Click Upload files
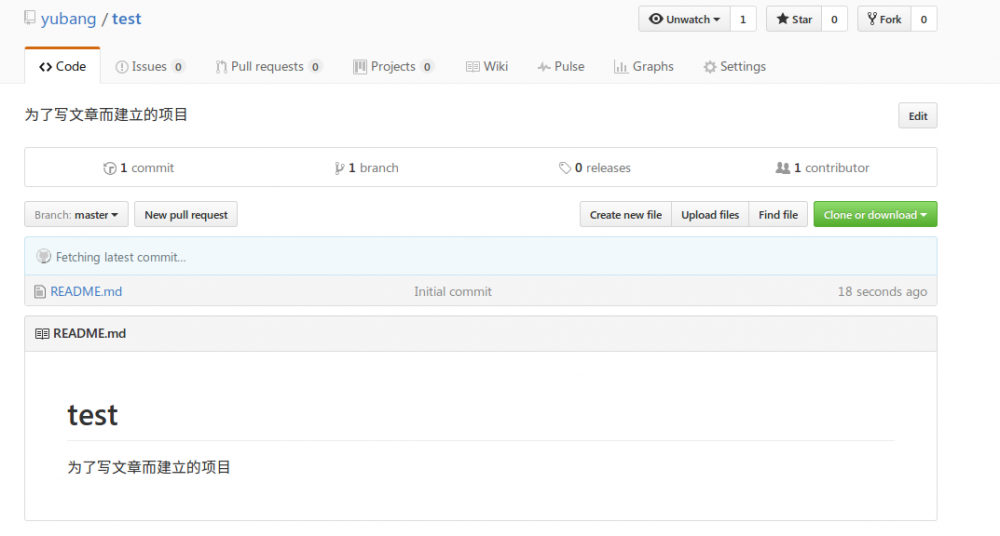The width and height of the screenshot is (1000, 536). 710,214
